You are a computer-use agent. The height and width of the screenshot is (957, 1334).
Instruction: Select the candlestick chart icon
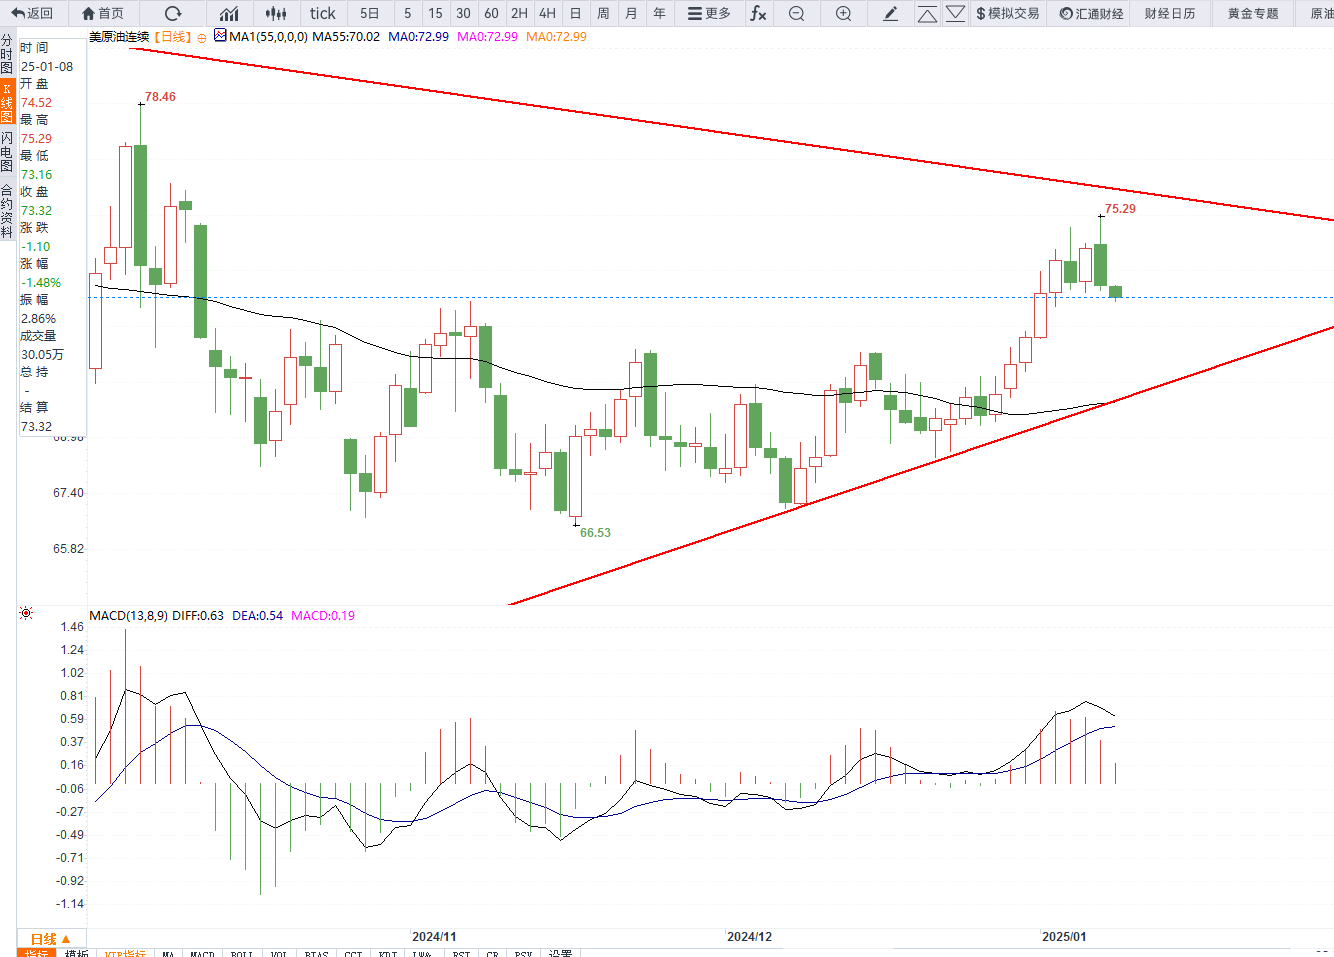(x=276, y=13)
